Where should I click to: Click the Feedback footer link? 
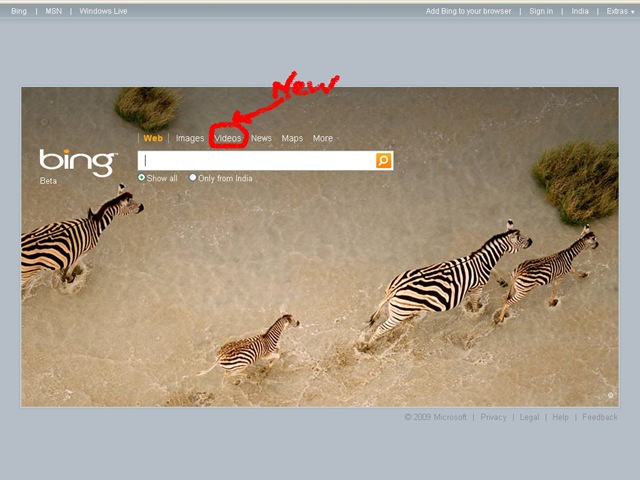pos(600,417)
